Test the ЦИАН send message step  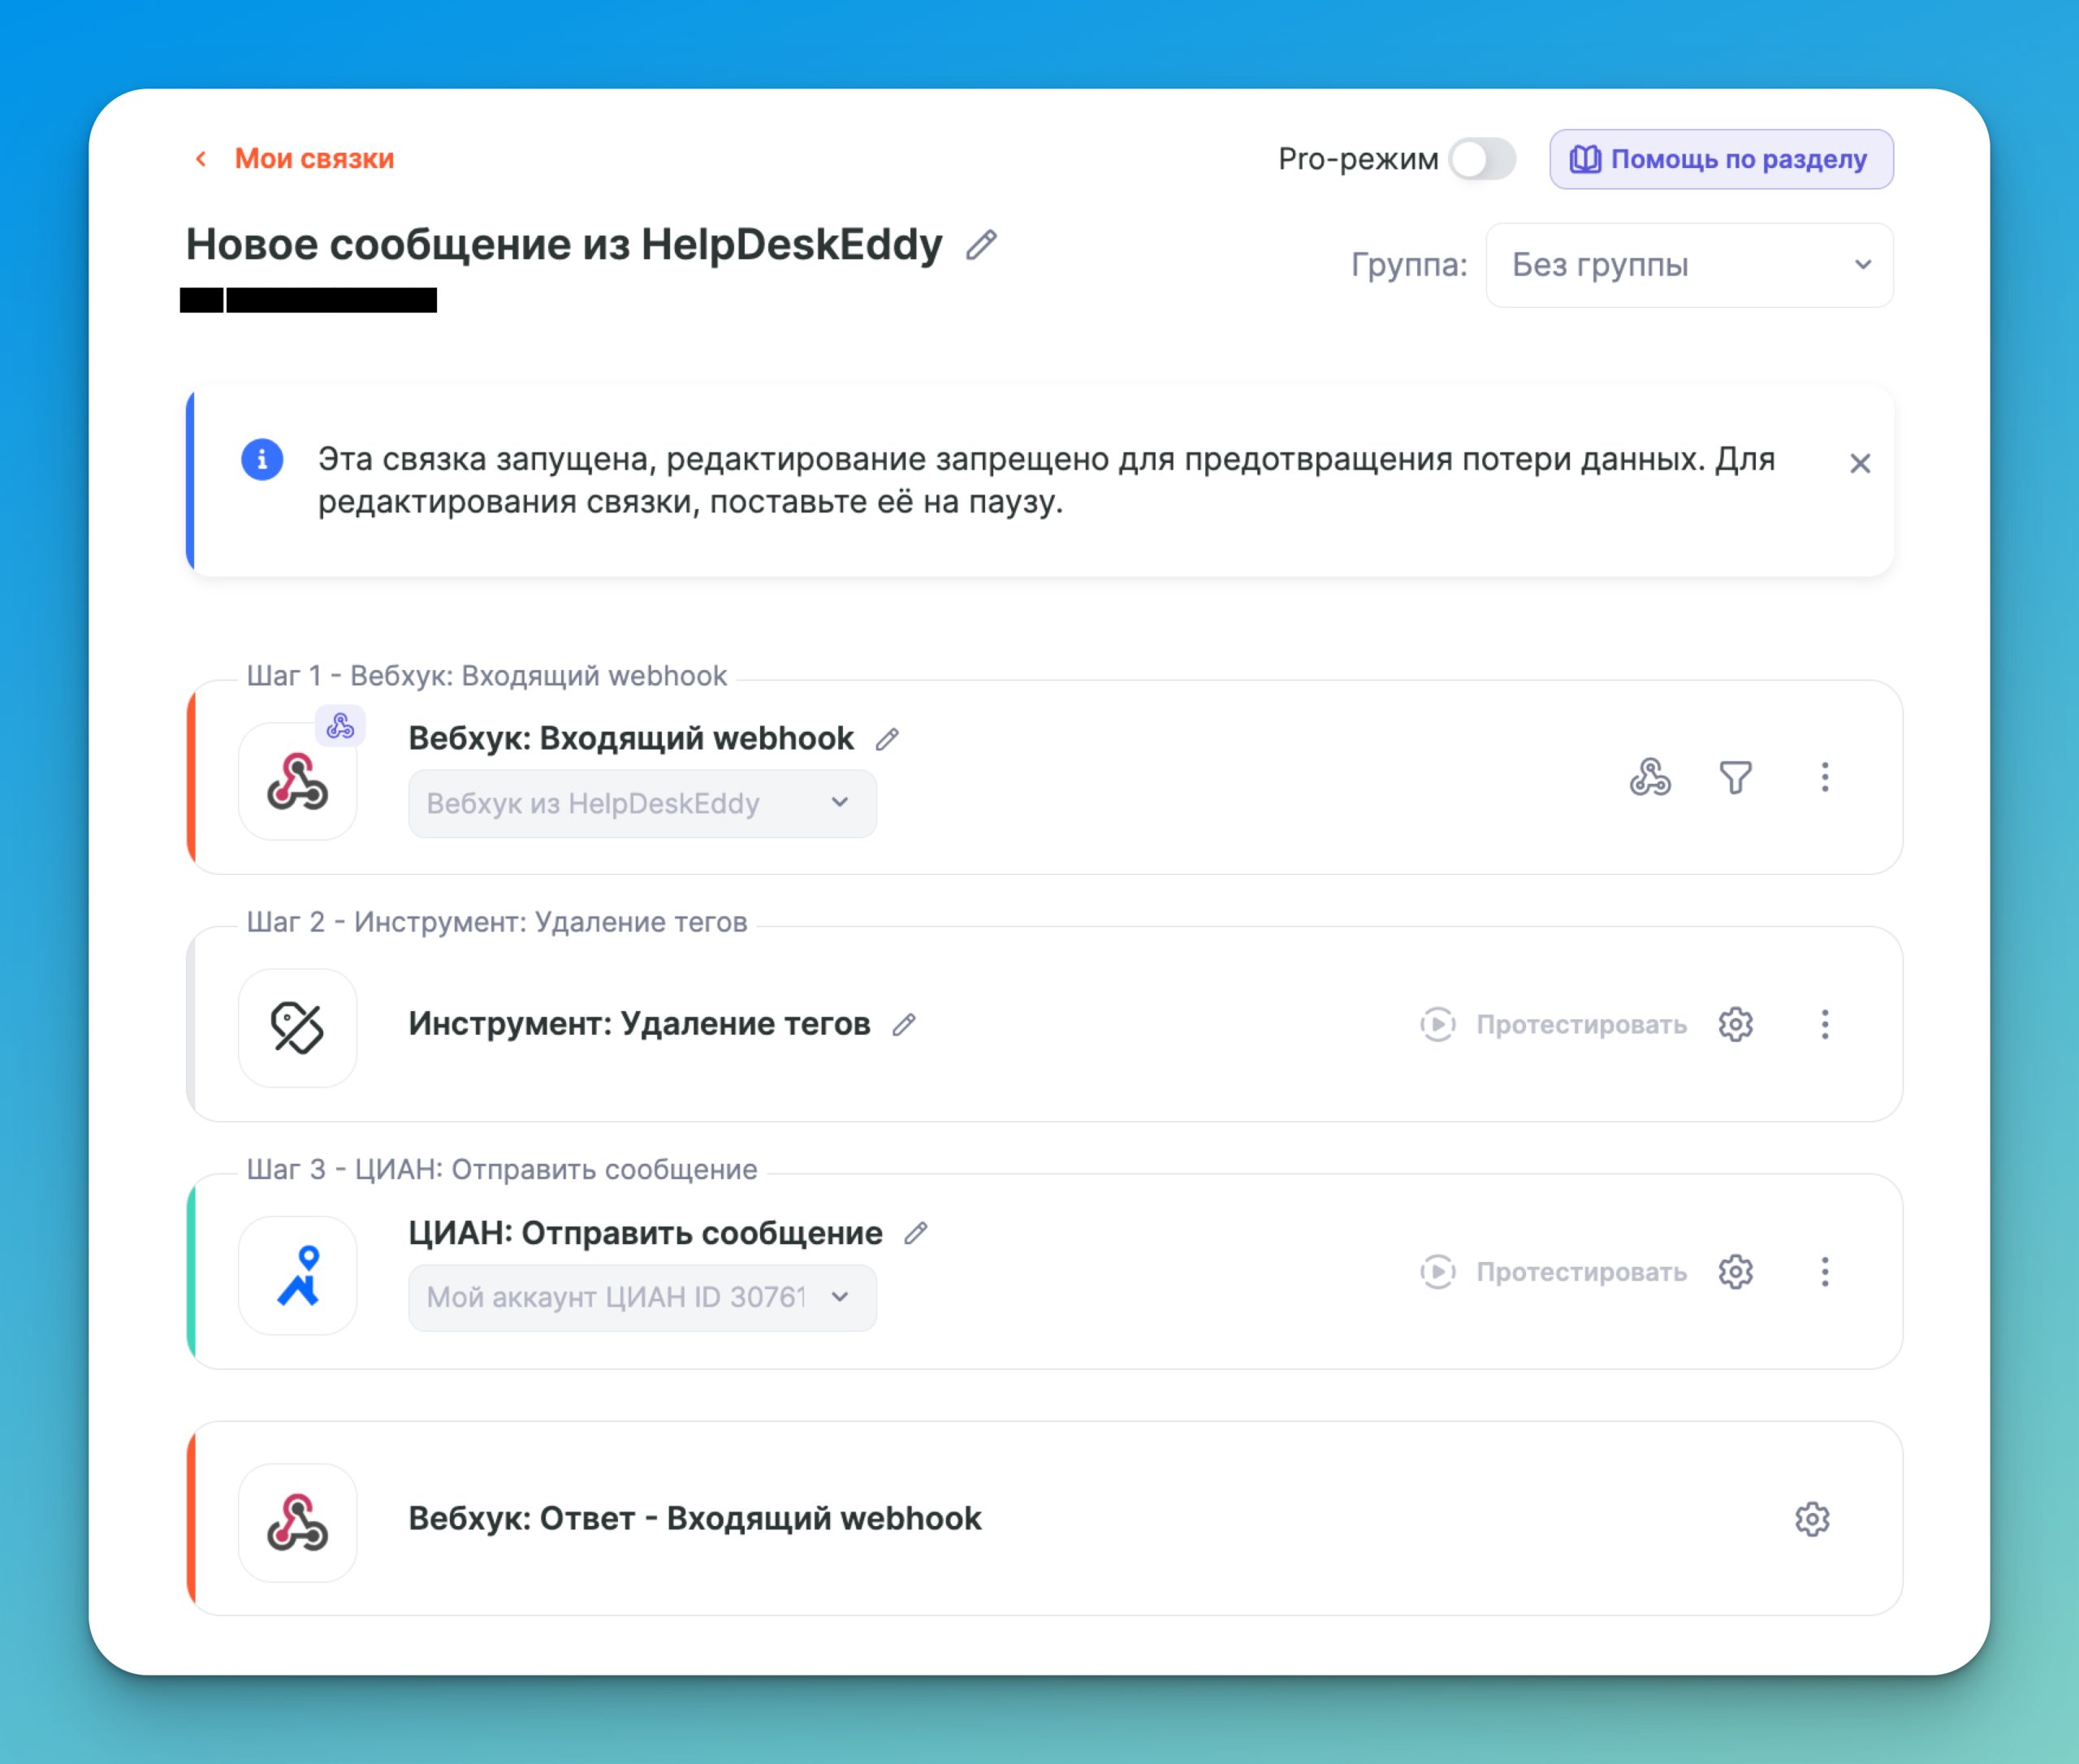pyautogui.click(x=1553, y=1271)
